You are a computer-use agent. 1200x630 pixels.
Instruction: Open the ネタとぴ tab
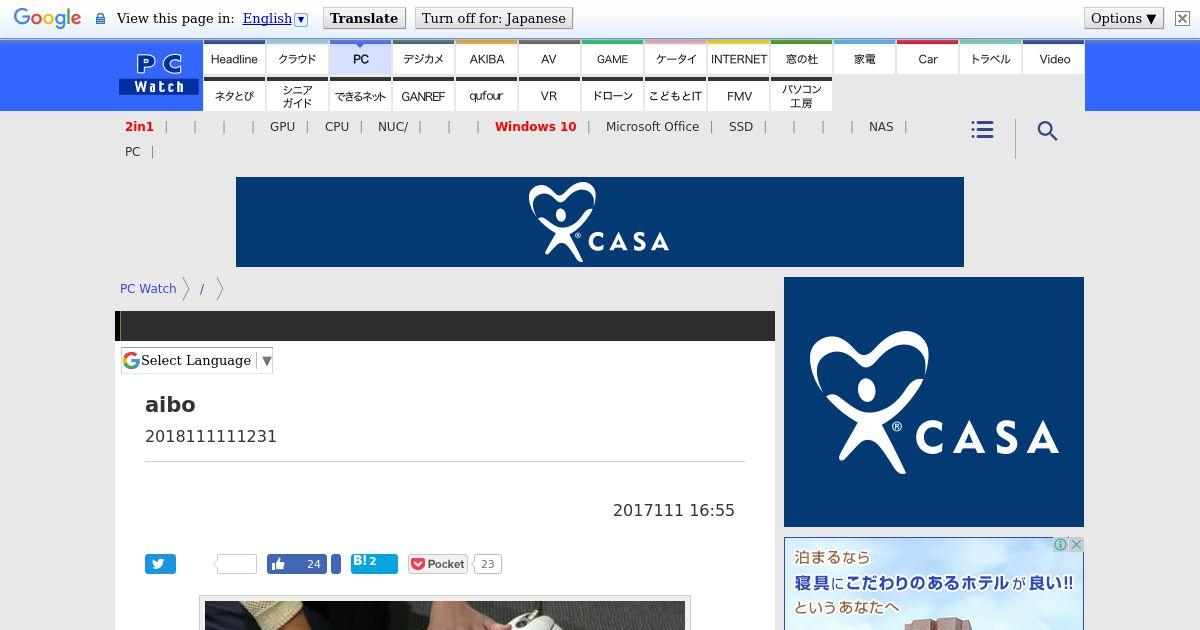coord(234,96)
